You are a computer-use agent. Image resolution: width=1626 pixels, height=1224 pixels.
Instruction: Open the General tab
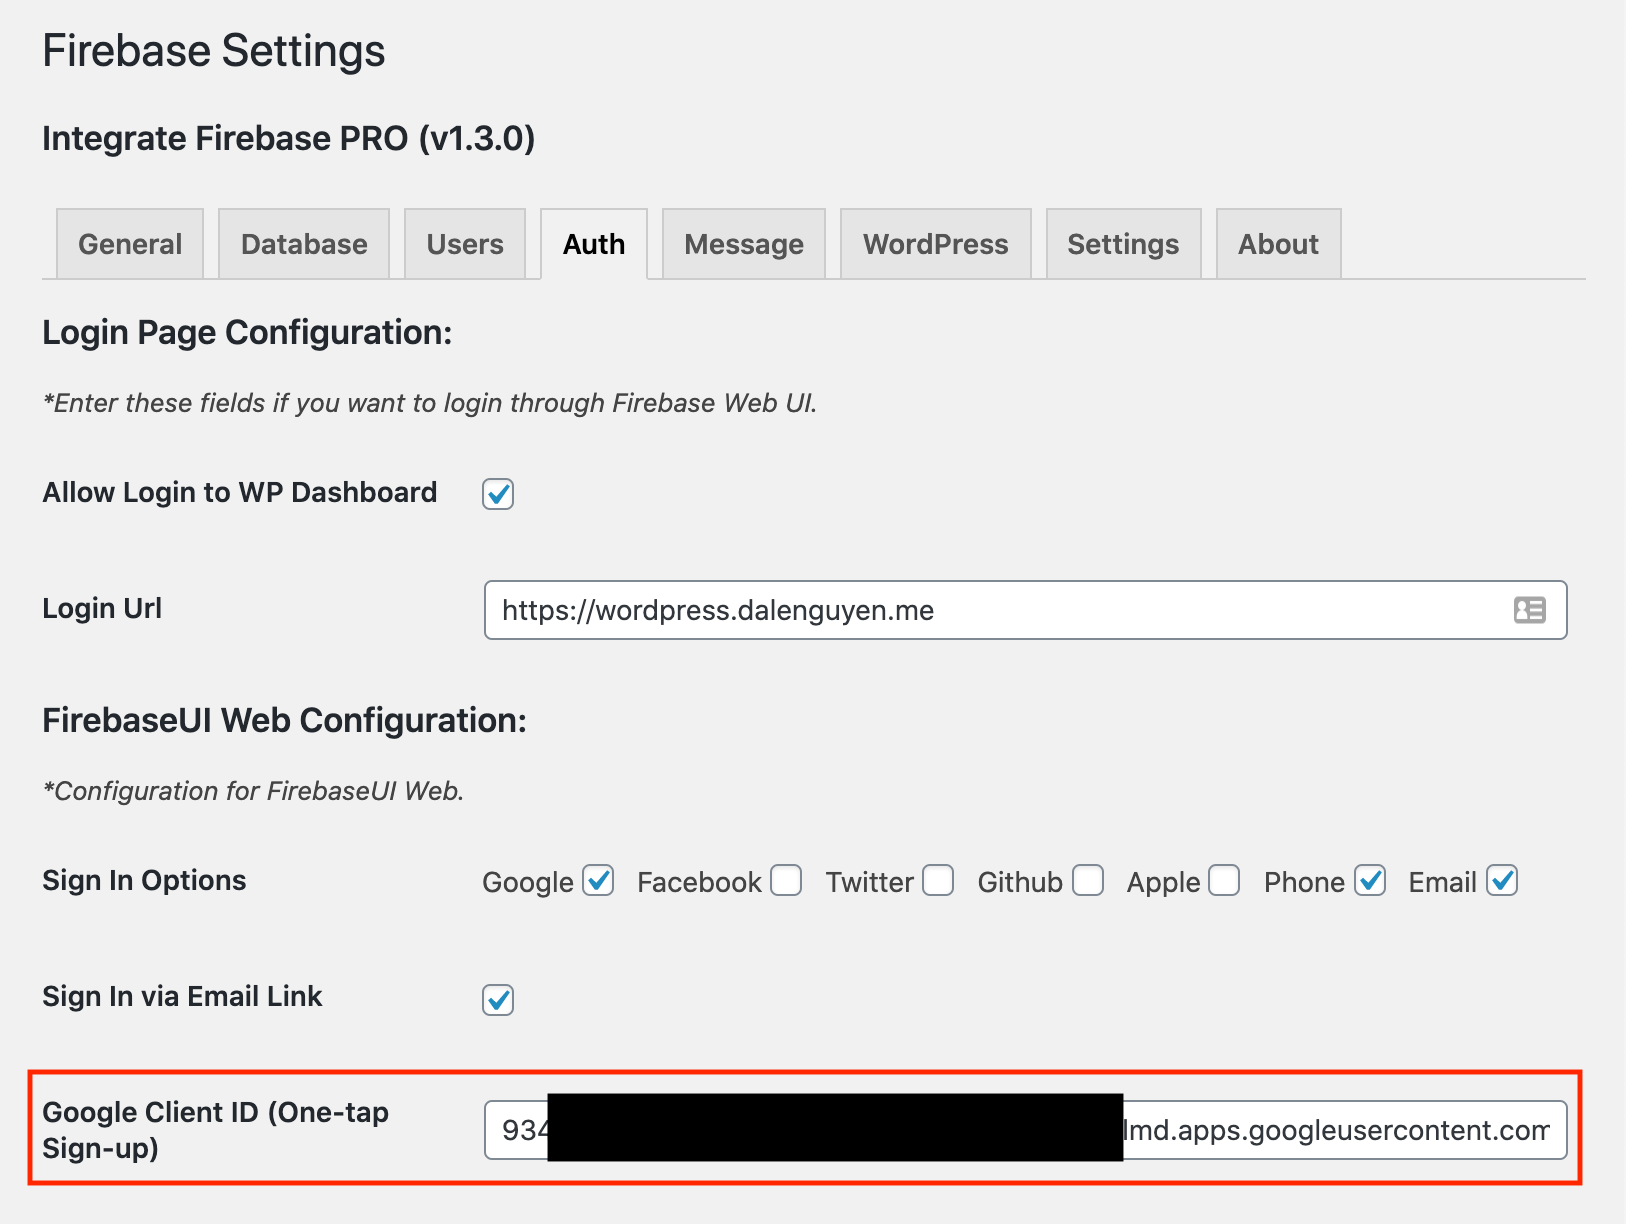click(x=130, y=244)
